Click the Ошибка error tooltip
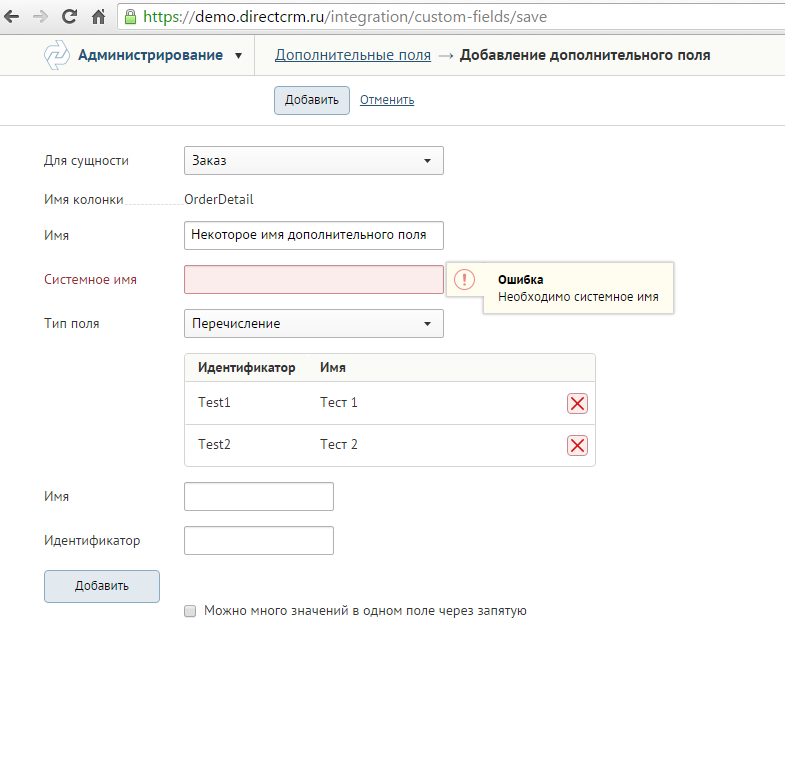The width and height of the screenshot is (785, 784). 578,288
